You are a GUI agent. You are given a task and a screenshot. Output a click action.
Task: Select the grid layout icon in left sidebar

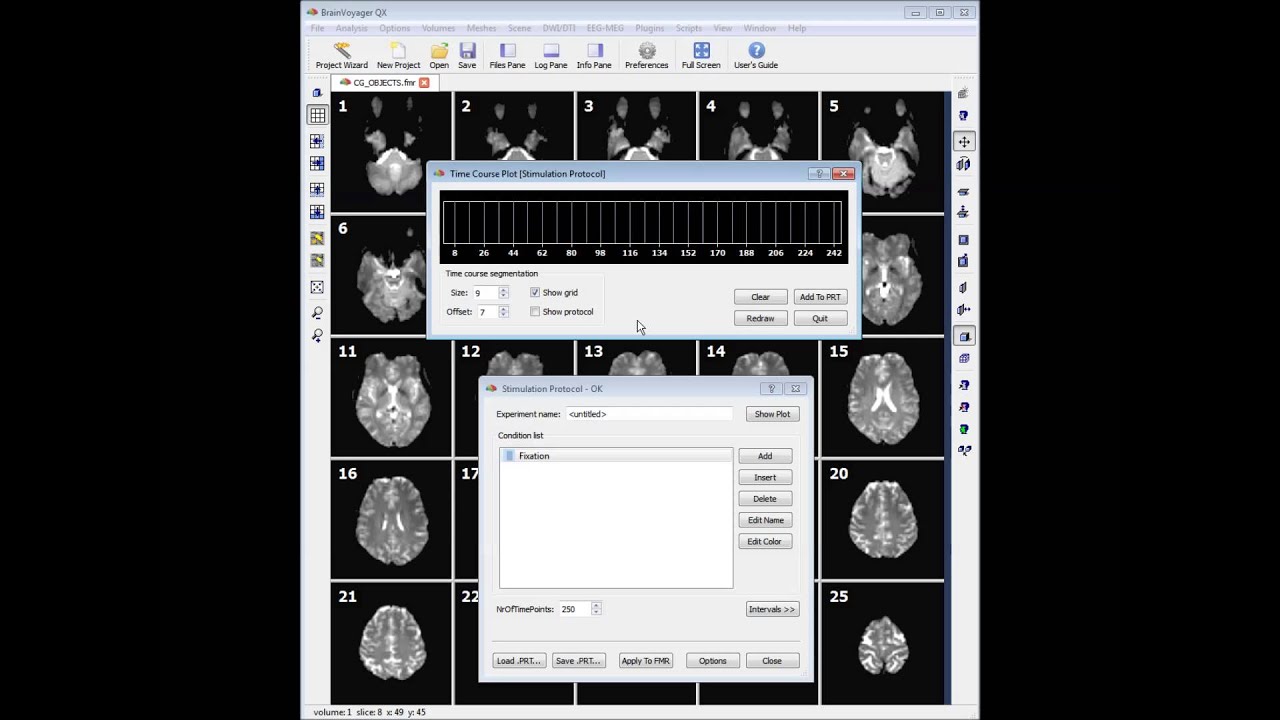point(317,116)
